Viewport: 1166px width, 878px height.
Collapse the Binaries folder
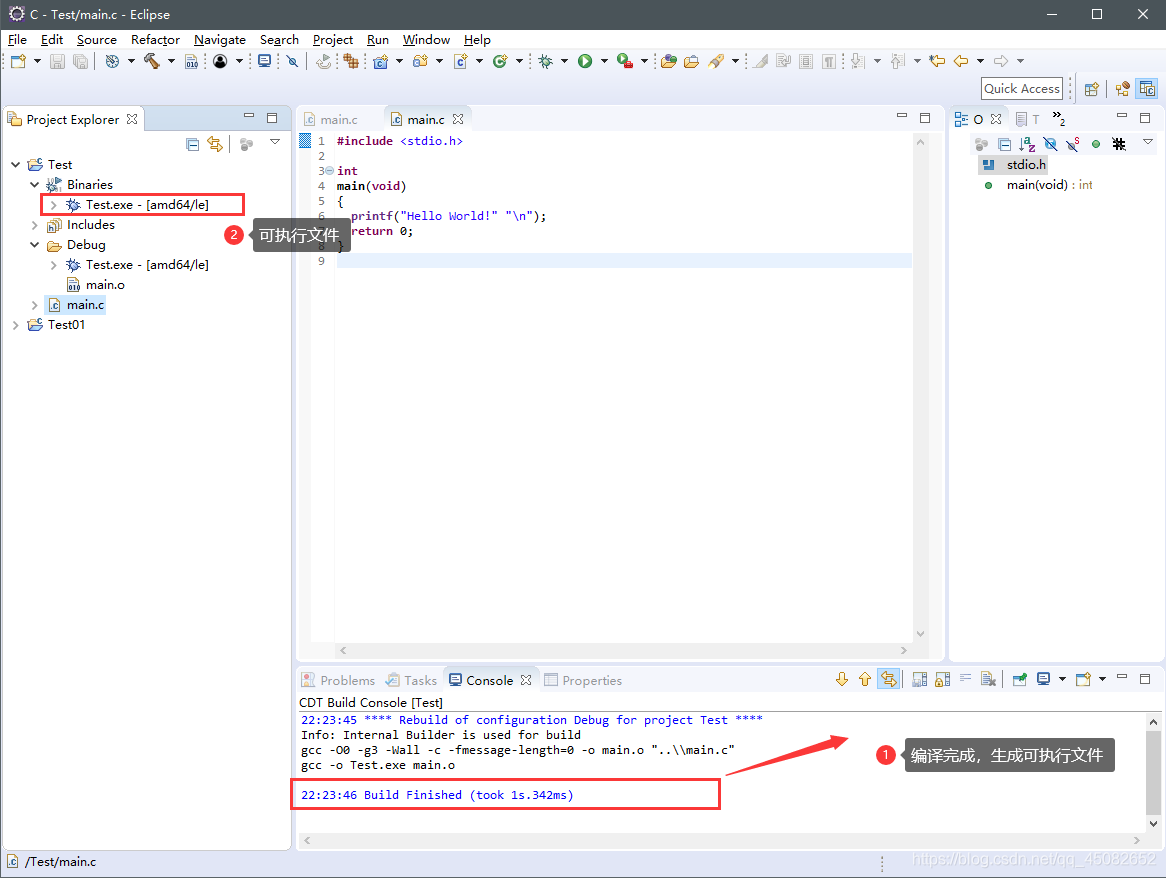coord(34,184)
